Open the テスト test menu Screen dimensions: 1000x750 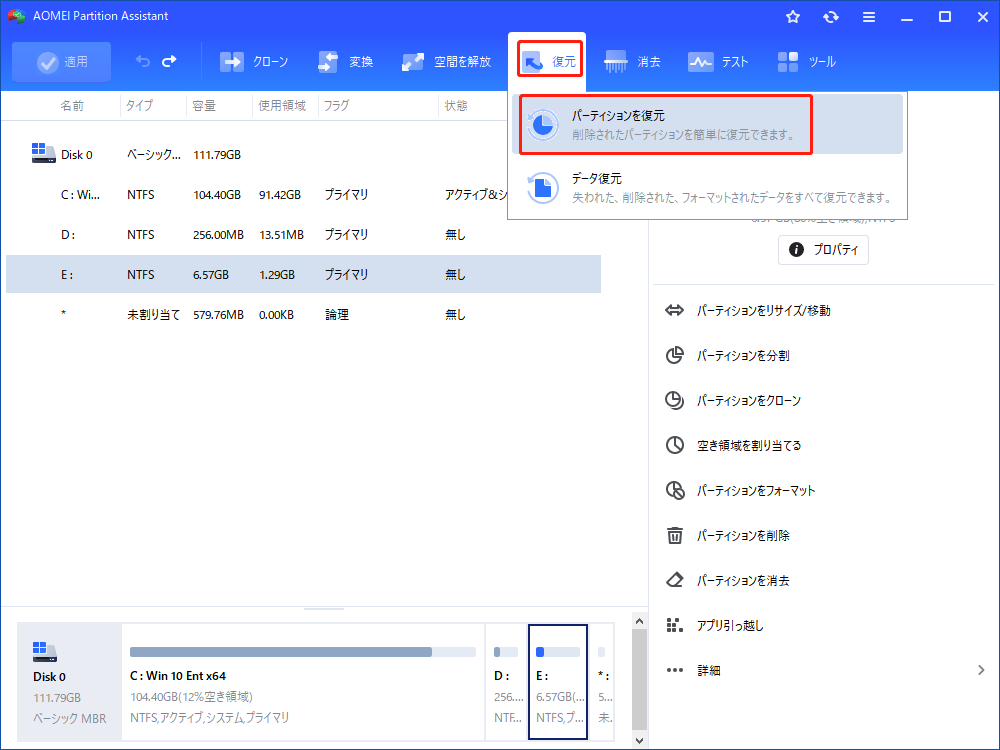tap(718, 62)
